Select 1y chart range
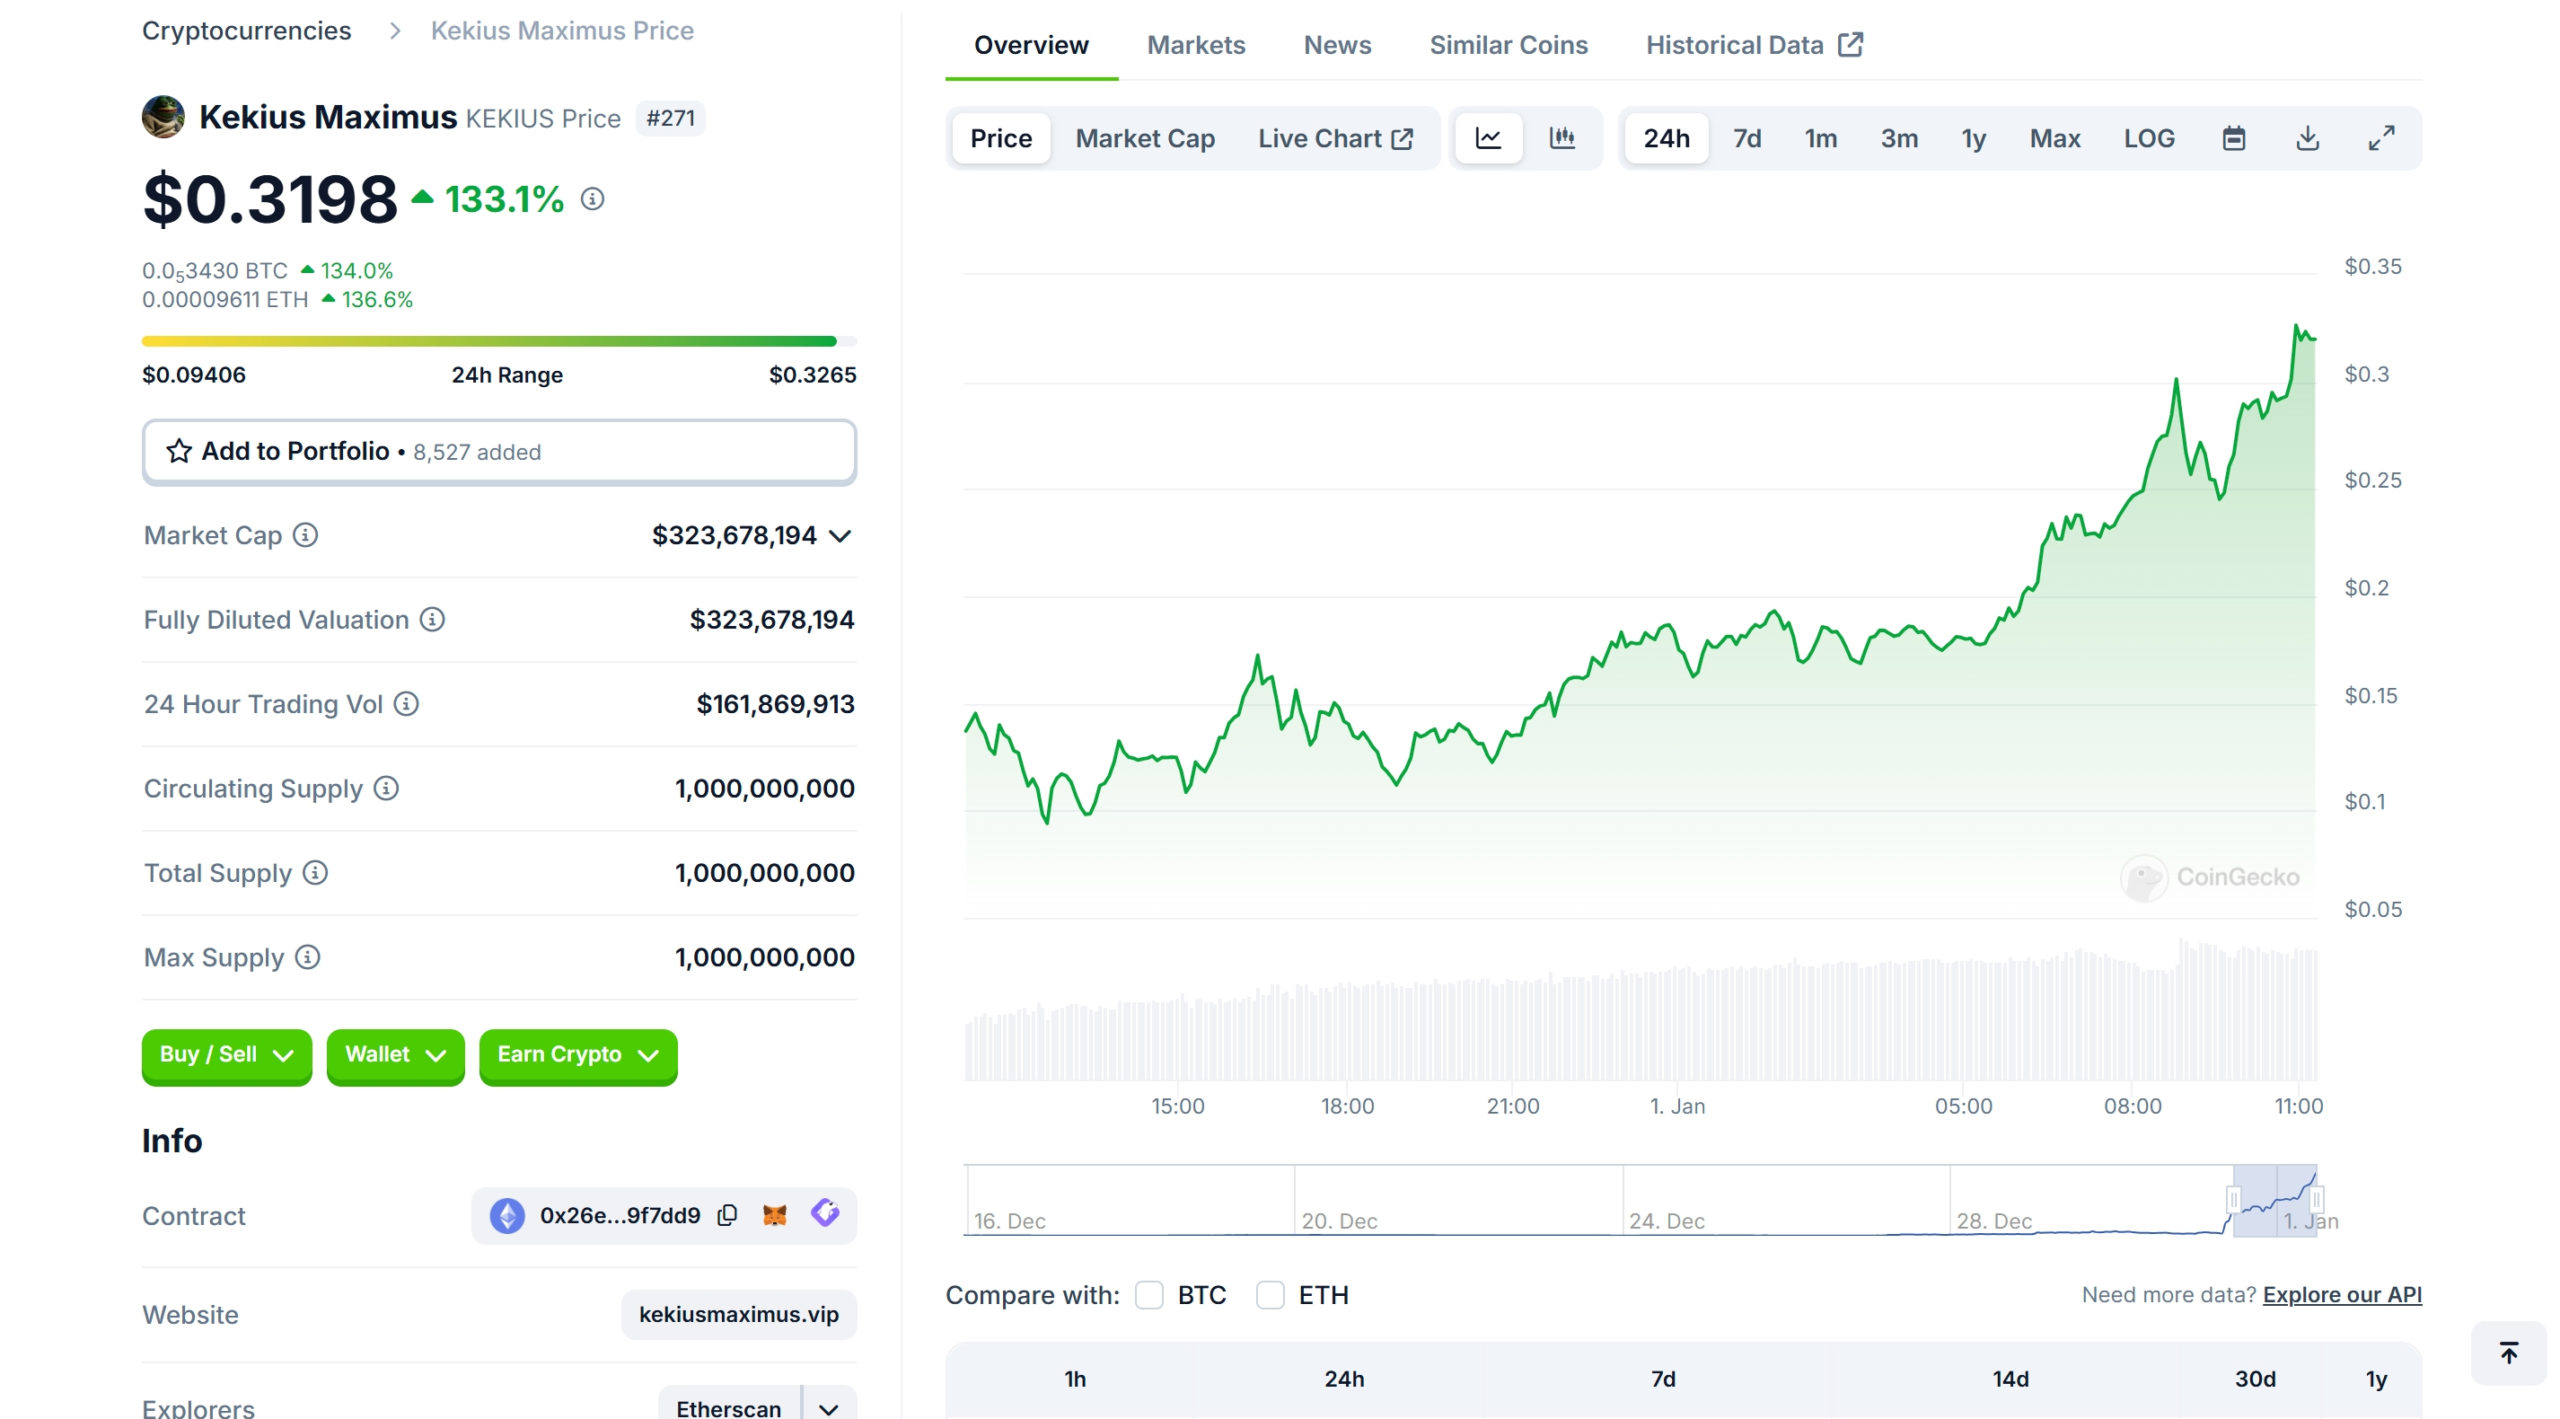Viewport: 2560px width, 1419px height. (x=1973, y=138)
